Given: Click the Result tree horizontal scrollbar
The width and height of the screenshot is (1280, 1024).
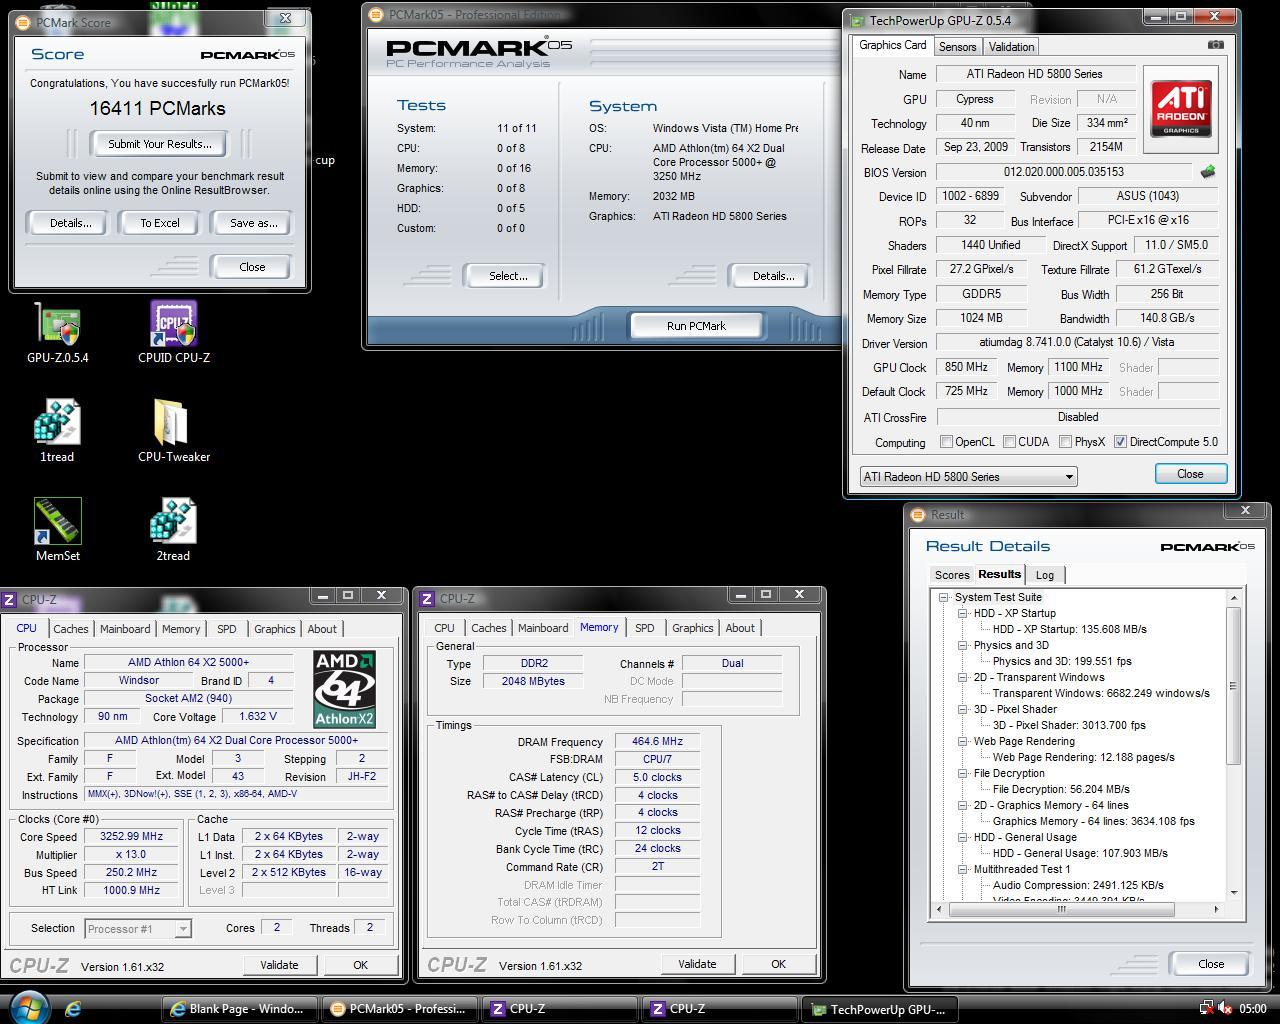Looking at the screenshot, I should tap(1062, 909).
